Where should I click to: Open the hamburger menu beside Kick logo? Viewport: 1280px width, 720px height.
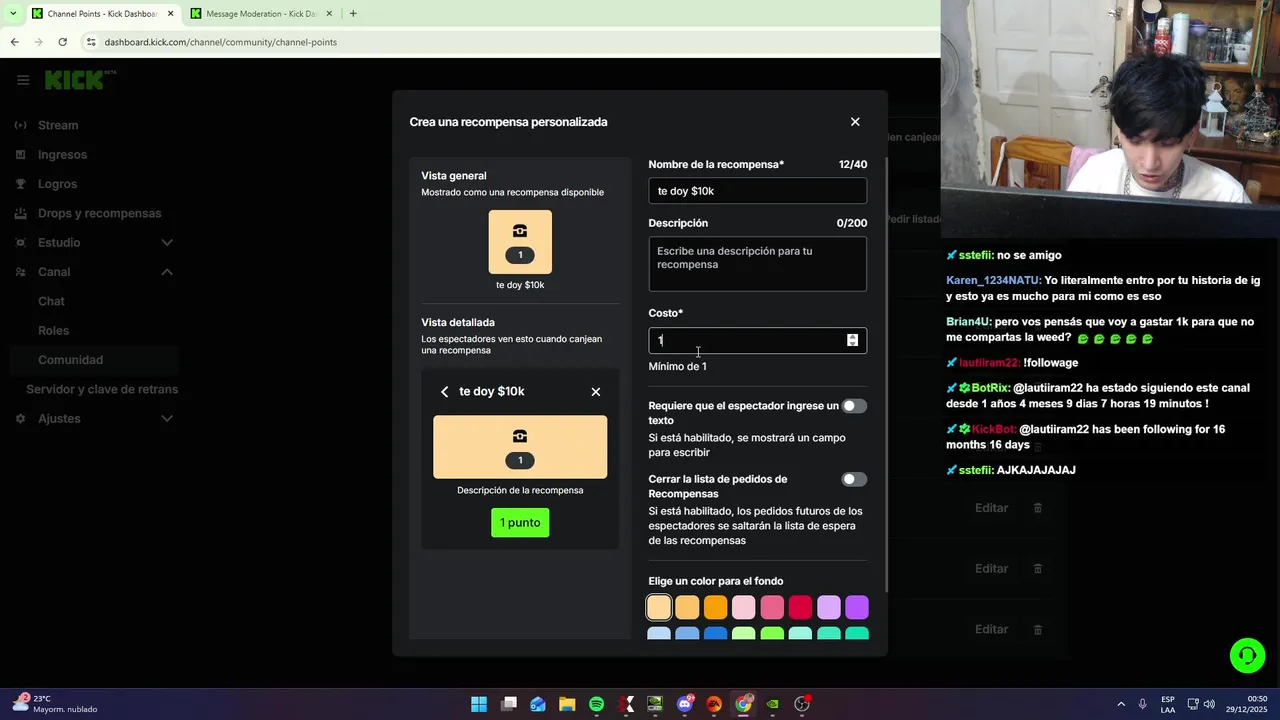pyautogui.click(x=23, y=81)
